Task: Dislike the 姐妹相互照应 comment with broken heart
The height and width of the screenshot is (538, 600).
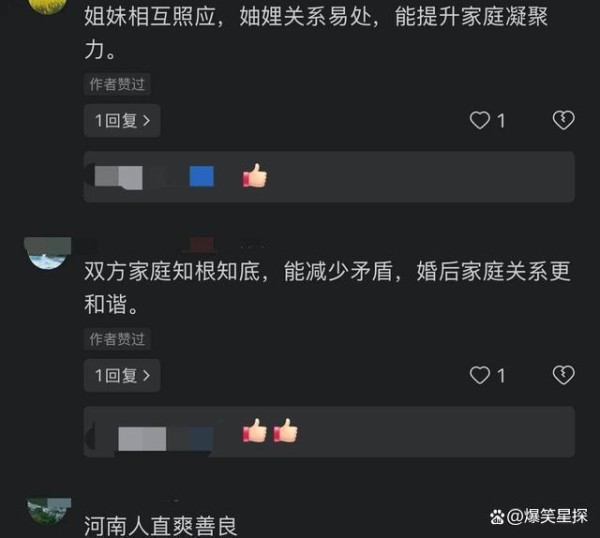Action: [x=563, y=120]
